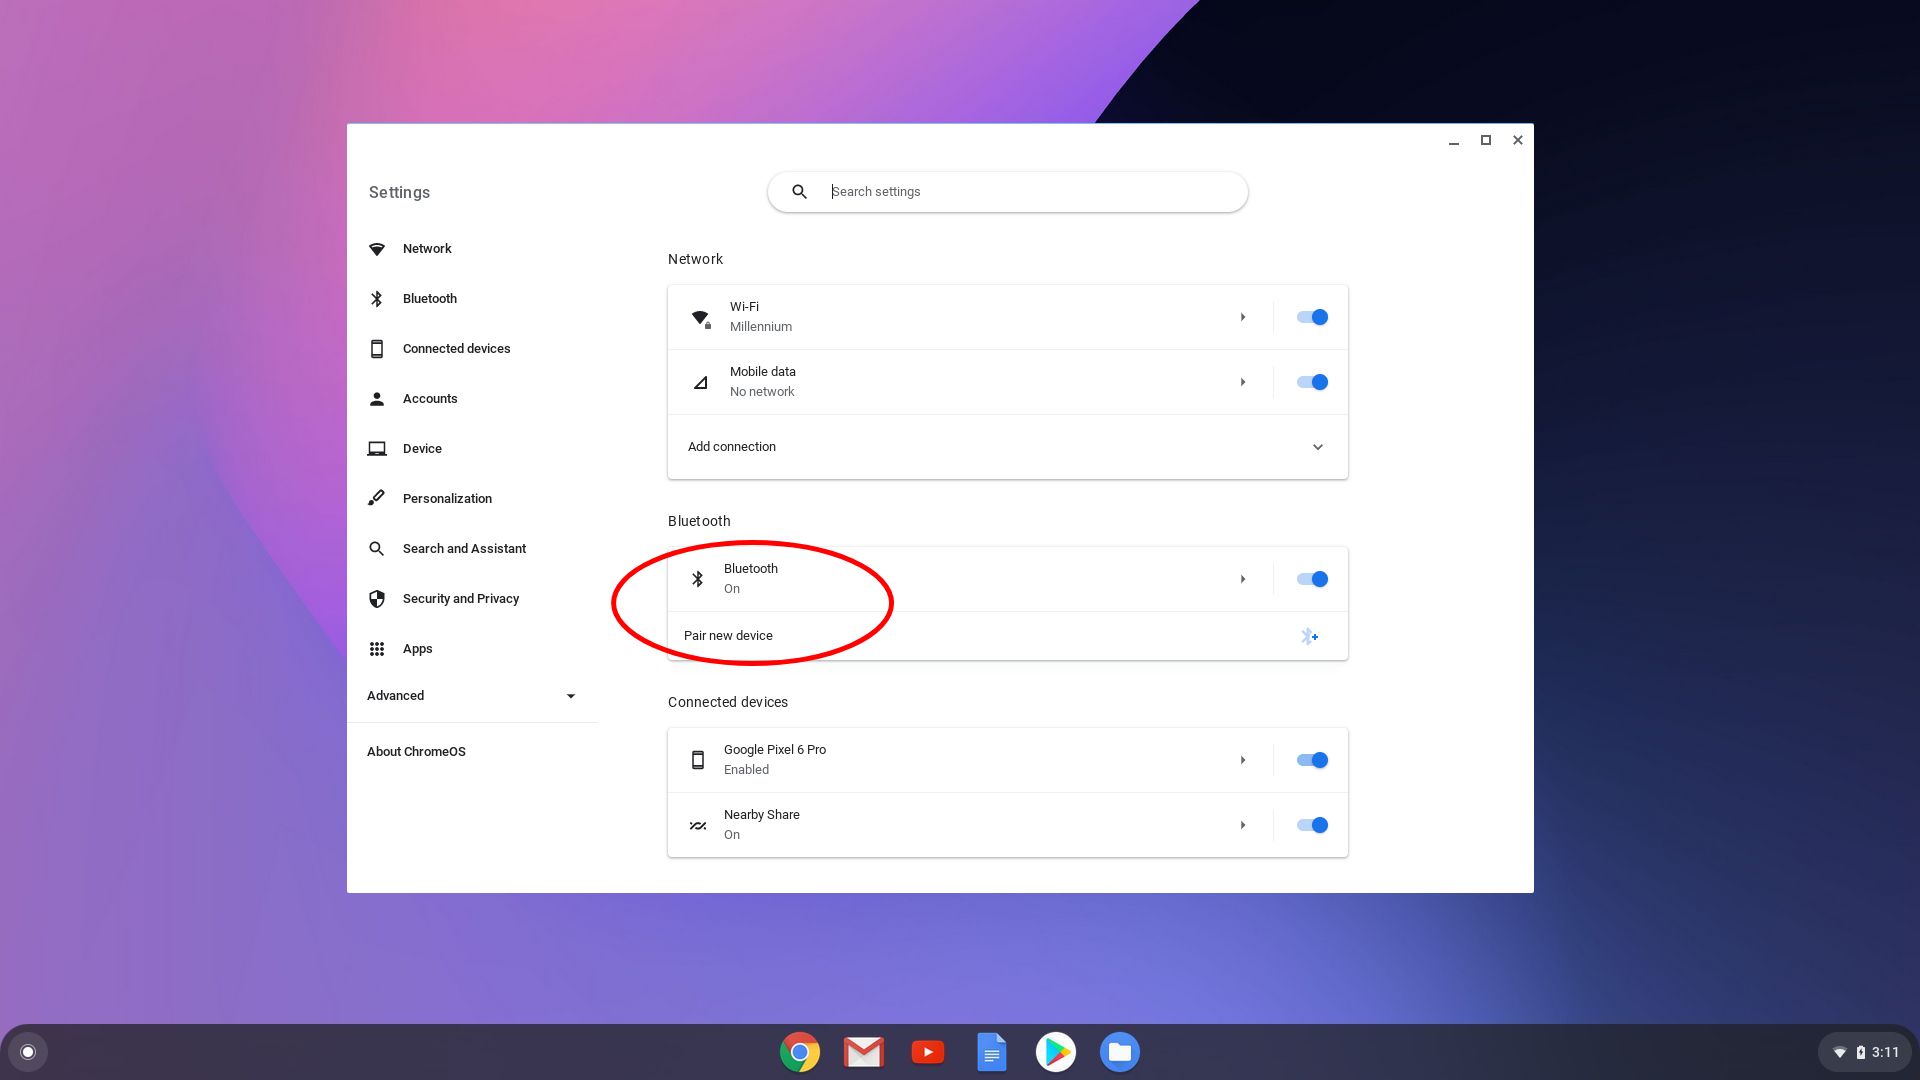Click the Pair new device Bluetooth icon

1309,636
